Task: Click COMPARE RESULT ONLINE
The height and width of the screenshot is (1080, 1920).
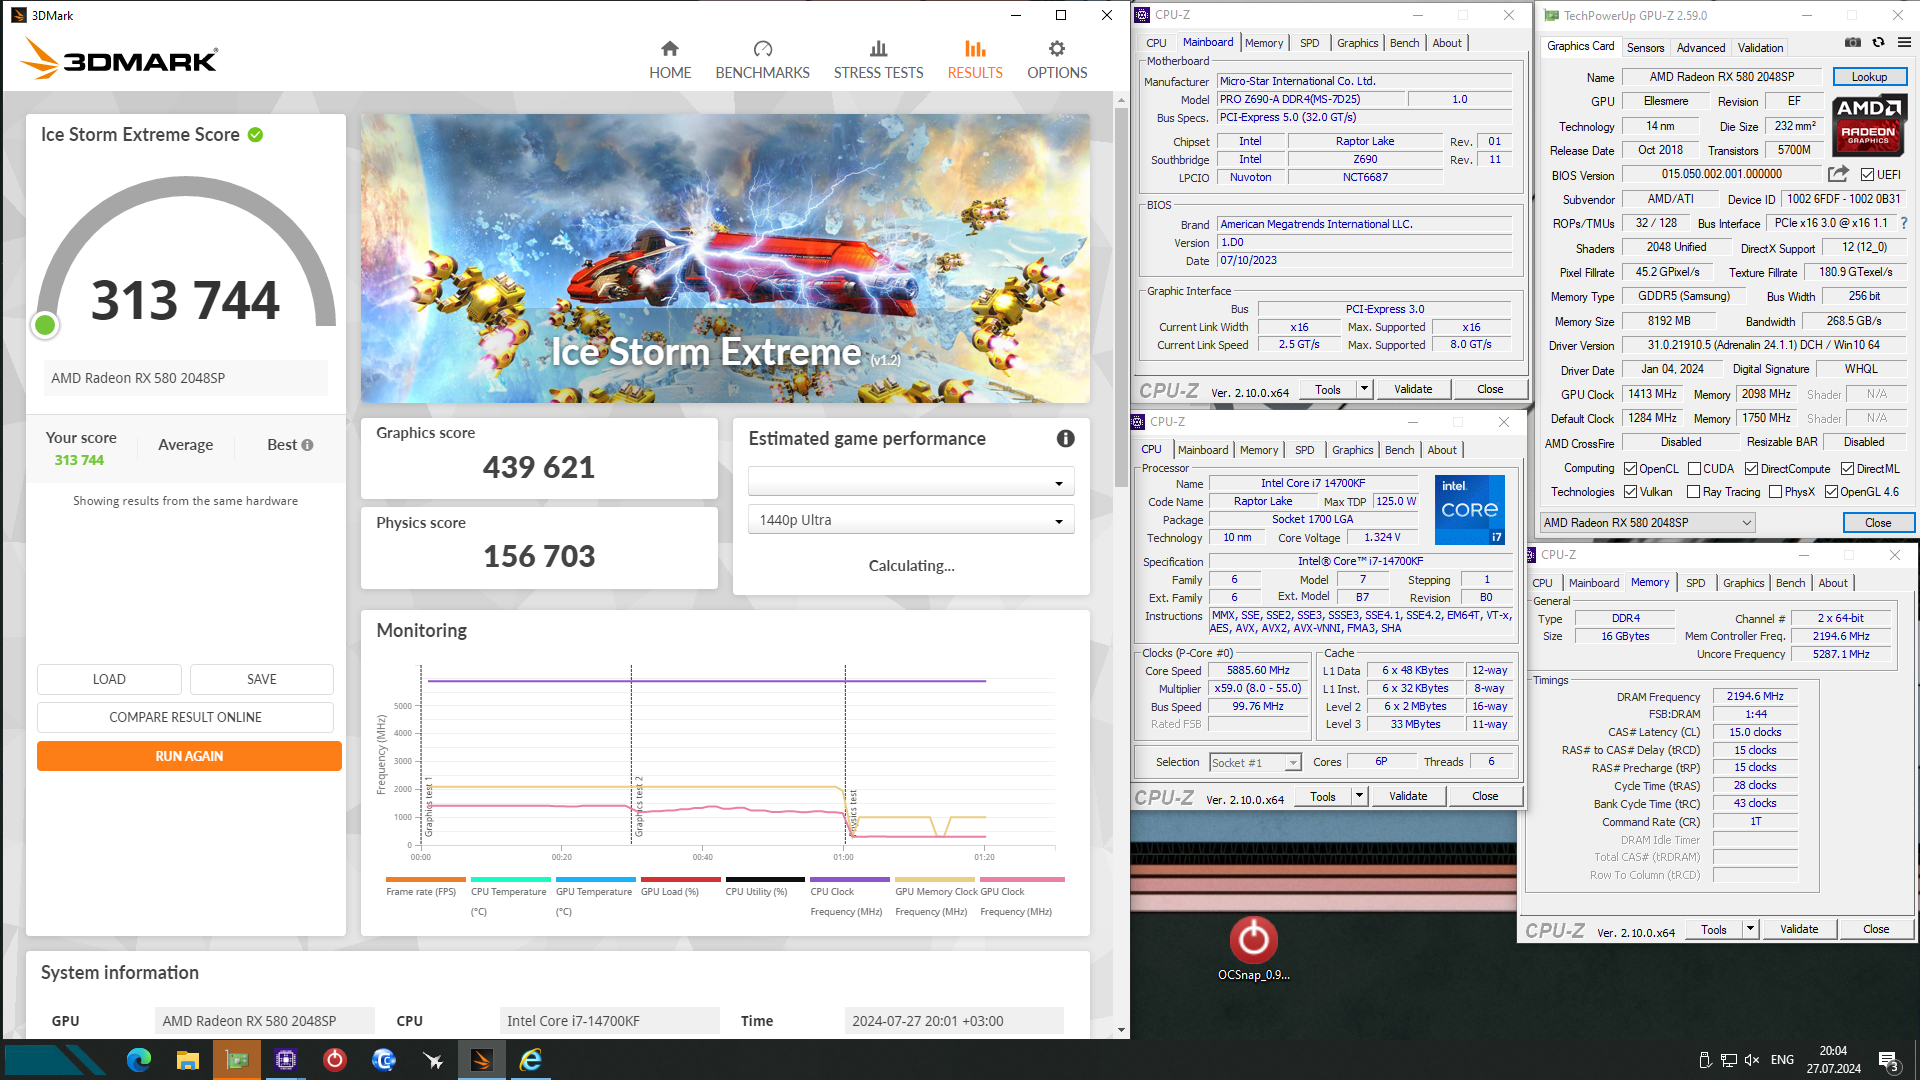Action: (186, 718)
